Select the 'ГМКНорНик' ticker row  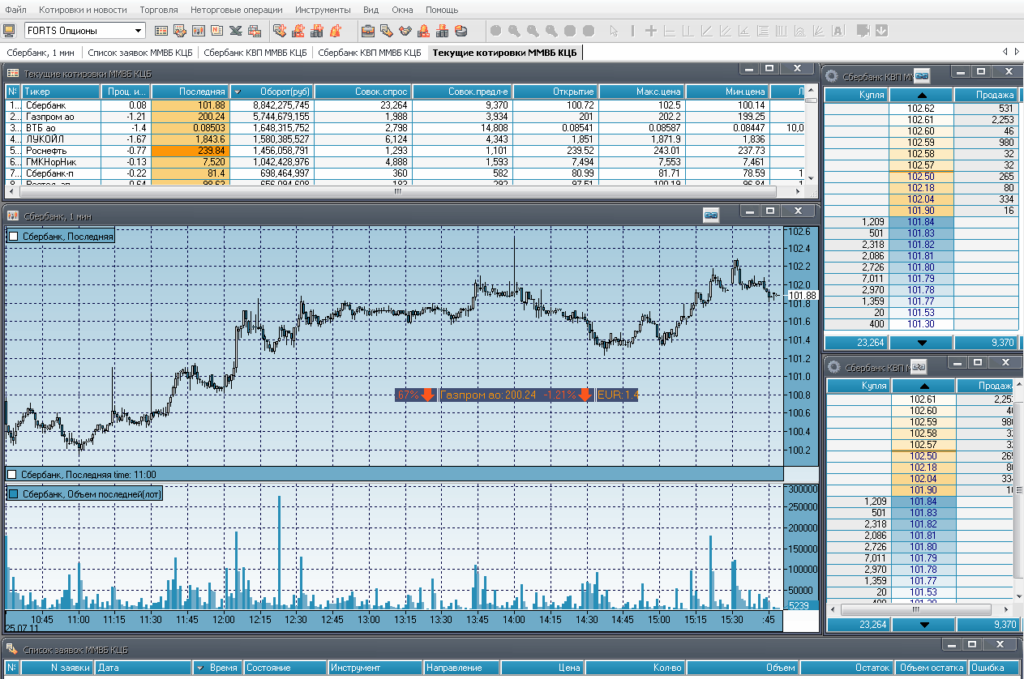tap(405, 162)
